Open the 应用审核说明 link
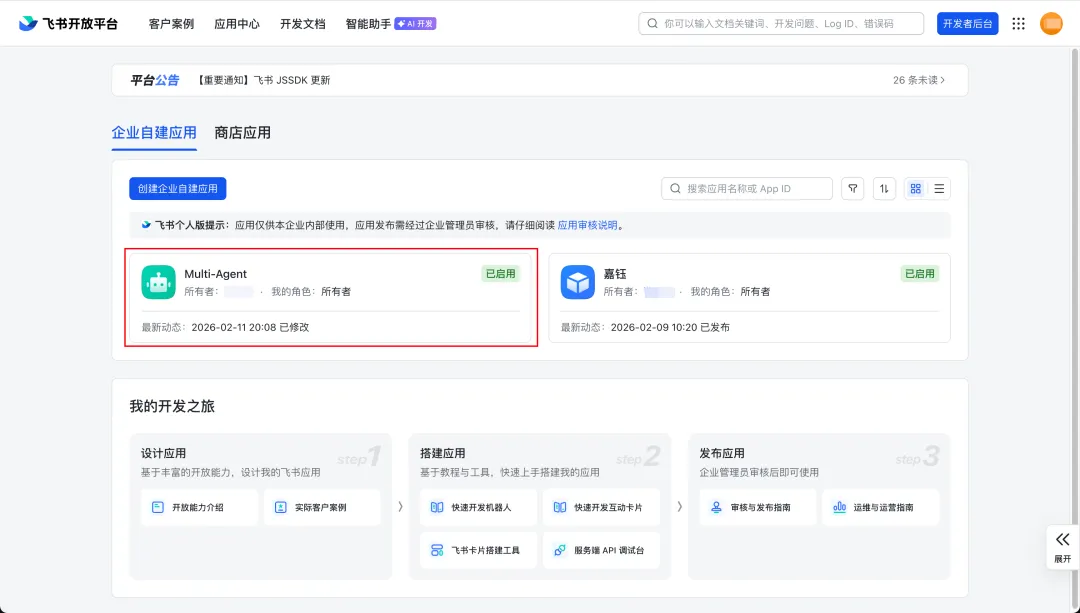This screenshot has height=613, width=1080. 588,225
